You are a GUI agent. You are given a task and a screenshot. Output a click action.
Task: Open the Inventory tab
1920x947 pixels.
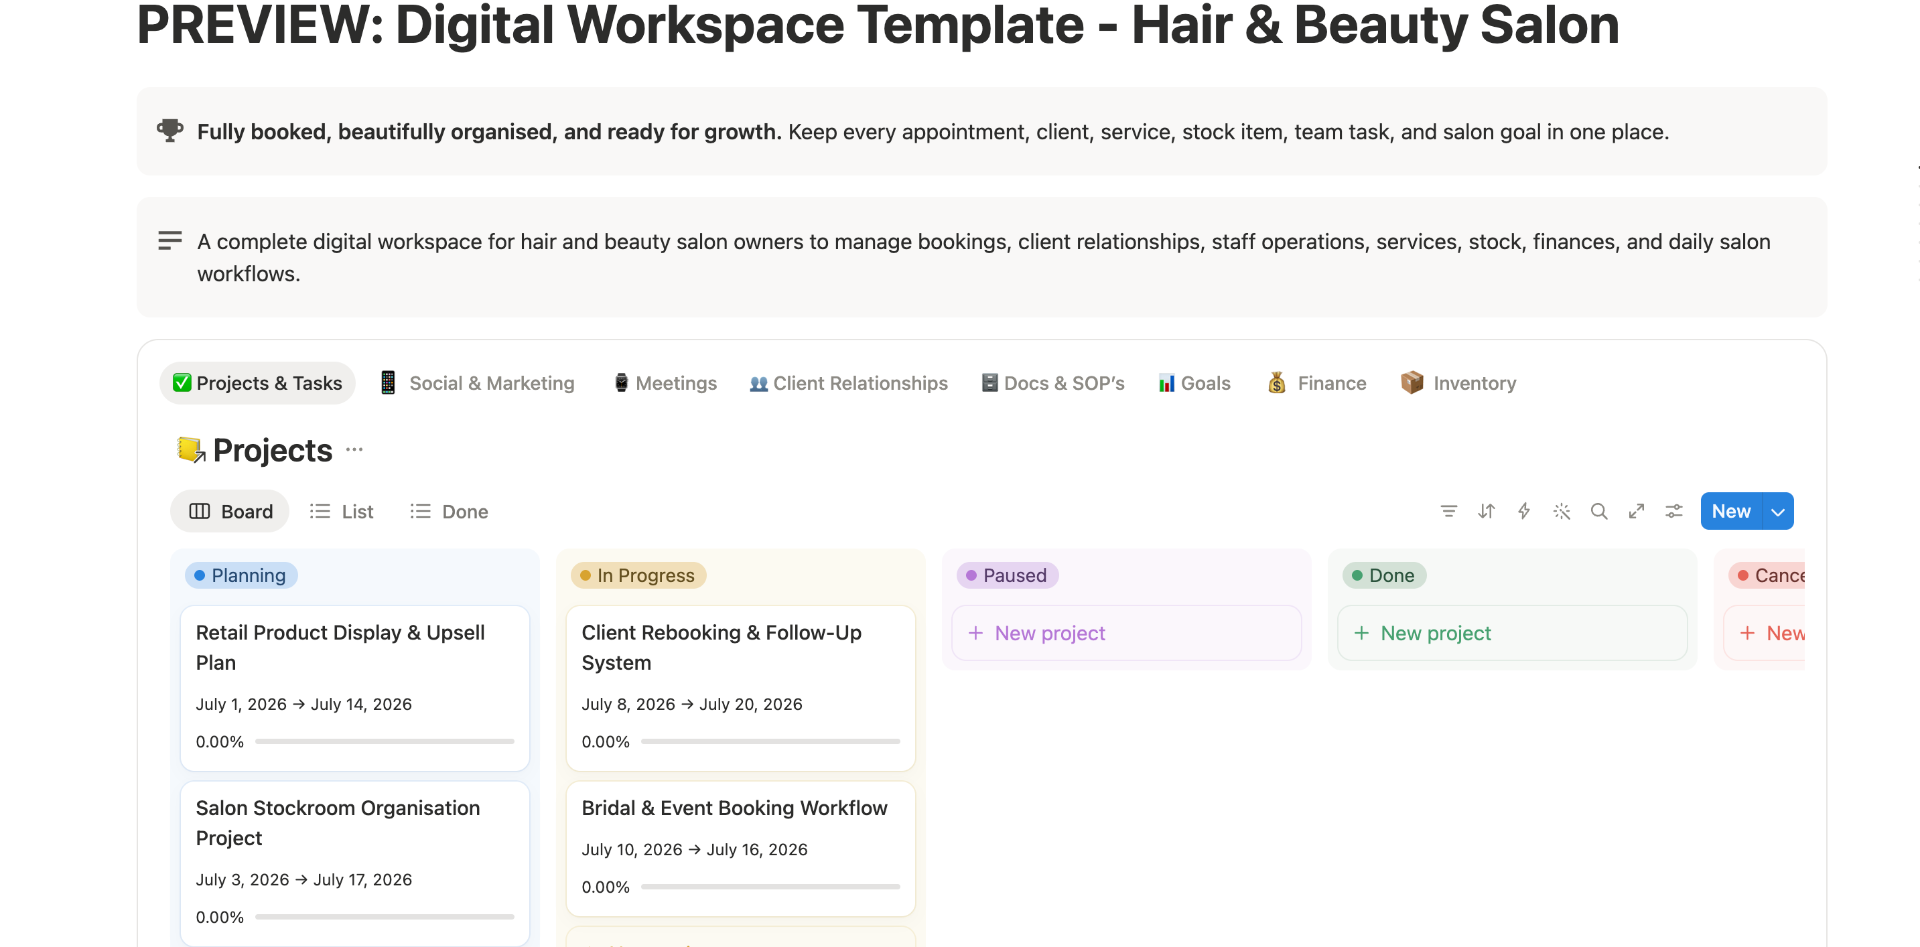coord(1459,383)
